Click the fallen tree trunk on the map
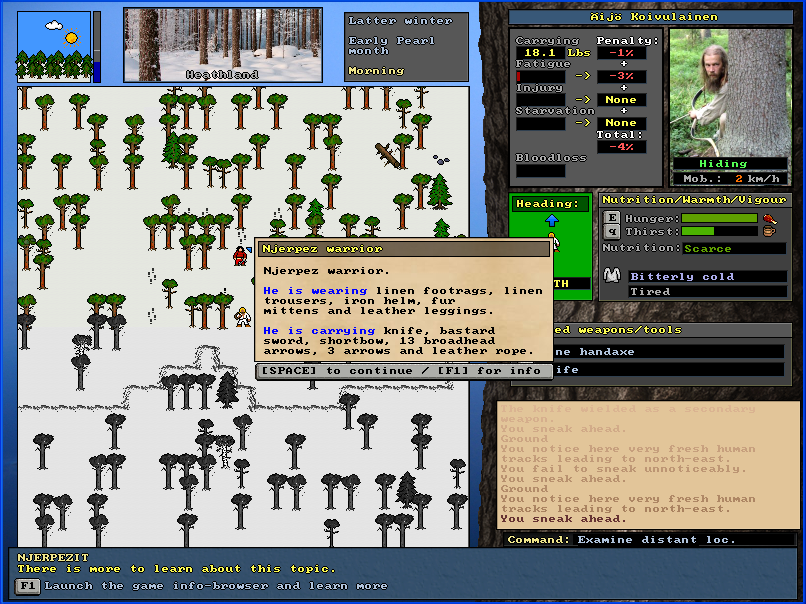 (388, 155)
